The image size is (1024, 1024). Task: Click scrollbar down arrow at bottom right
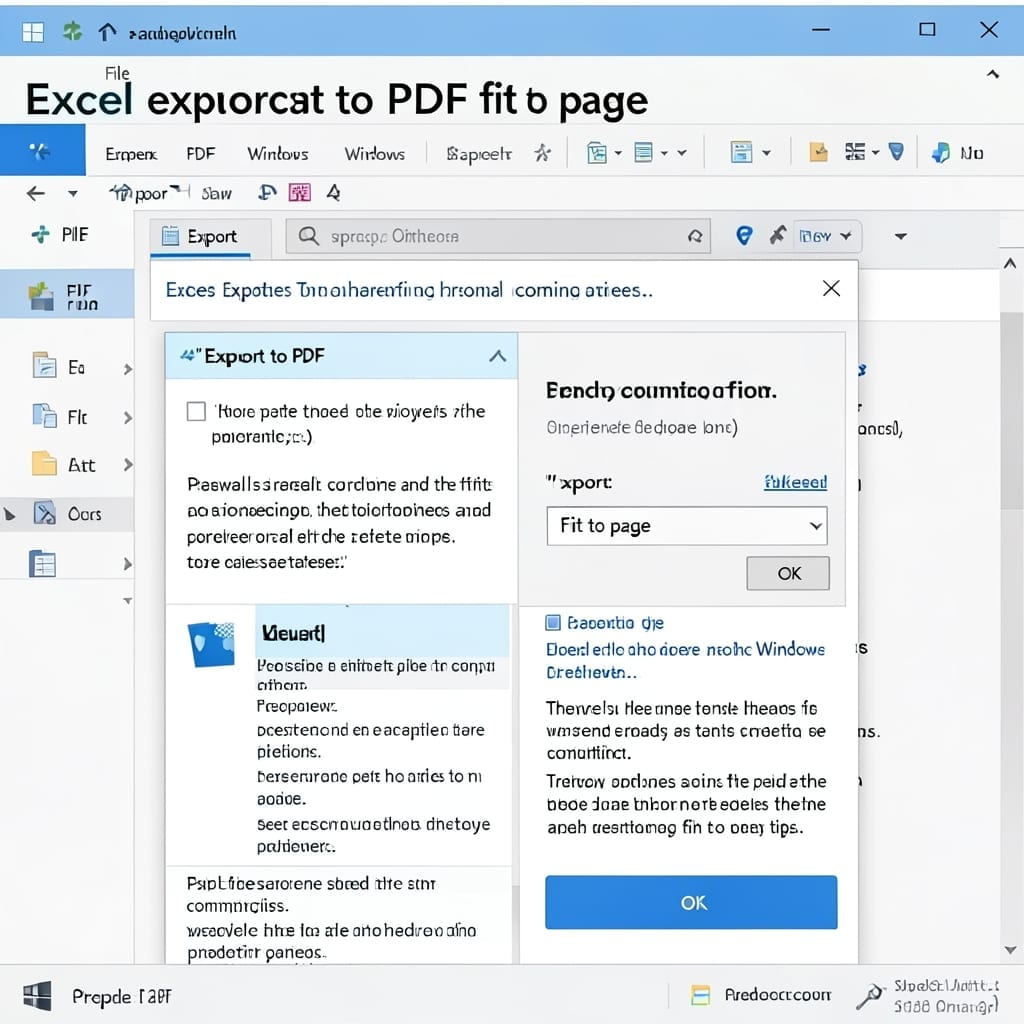pos(1010,950)
